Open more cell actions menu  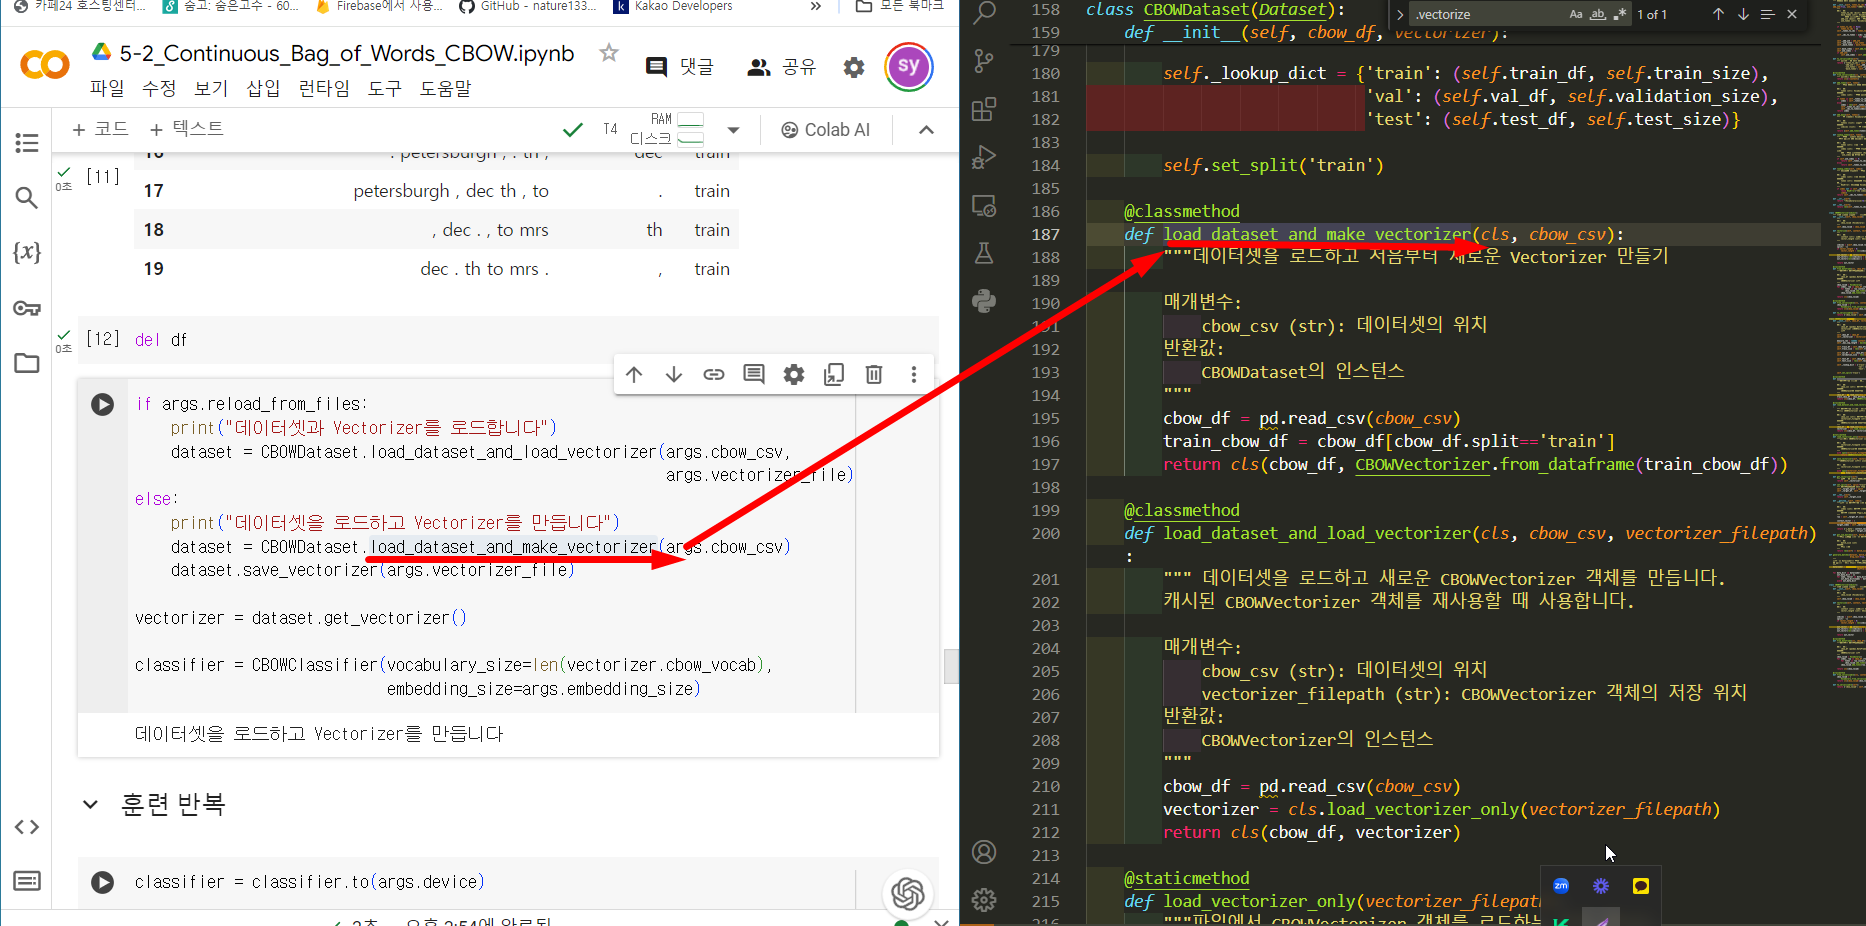pos(914,374)
